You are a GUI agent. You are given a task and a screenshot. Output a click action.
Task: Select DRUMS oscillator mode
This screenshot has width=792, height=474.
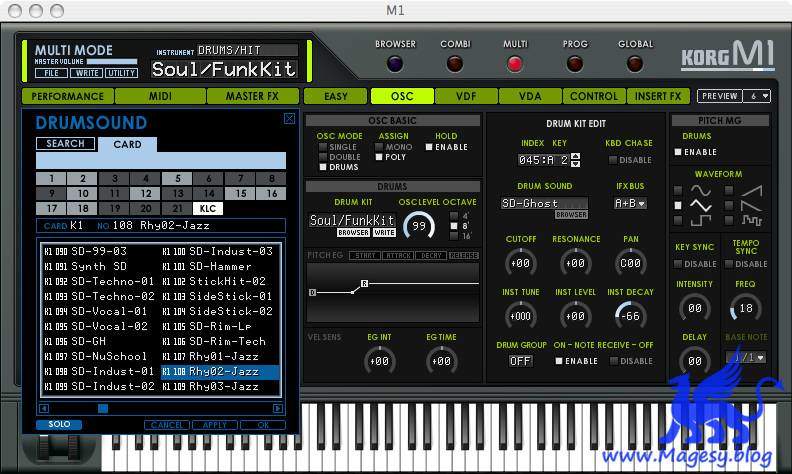[x=323, y=167]
